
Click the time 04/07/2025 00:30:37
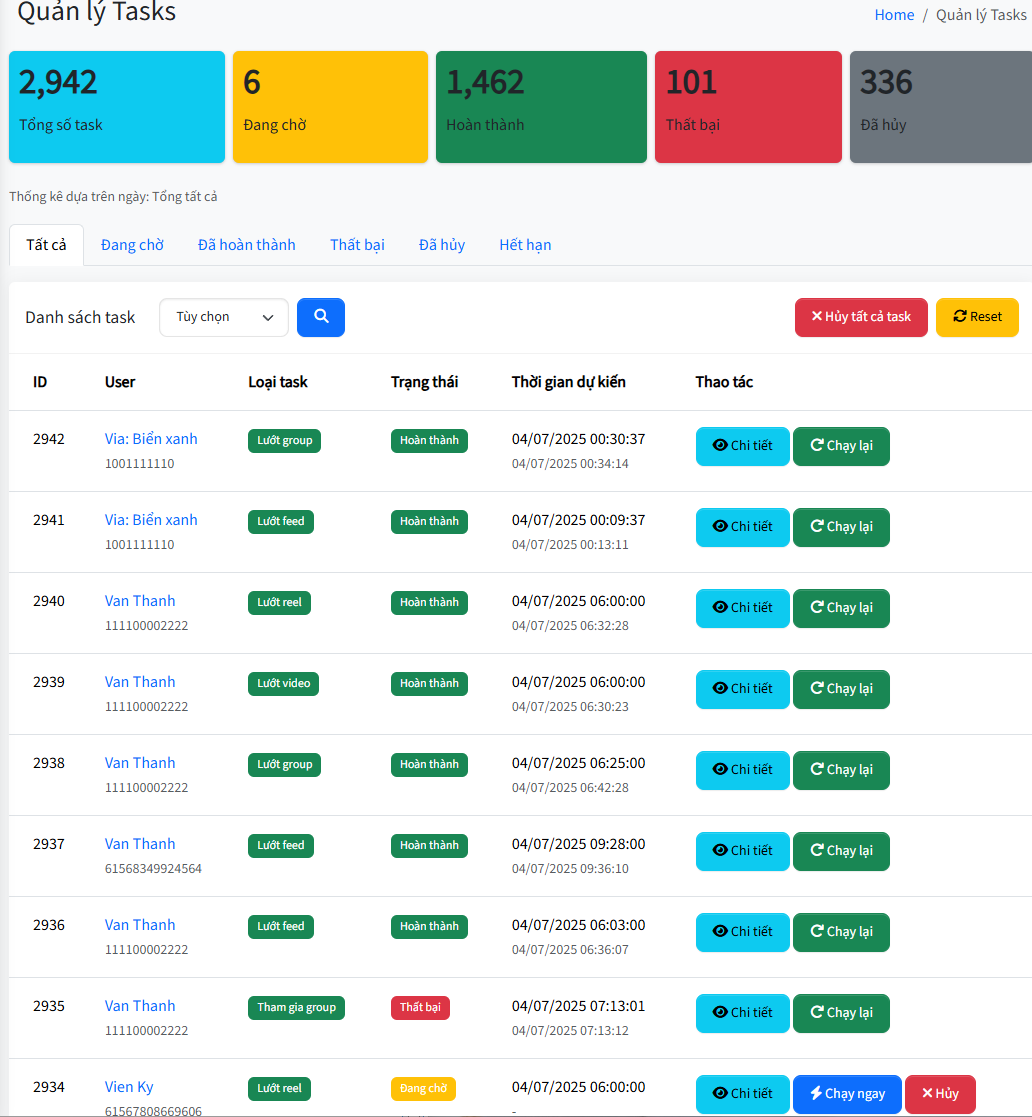tap(578, 439)
